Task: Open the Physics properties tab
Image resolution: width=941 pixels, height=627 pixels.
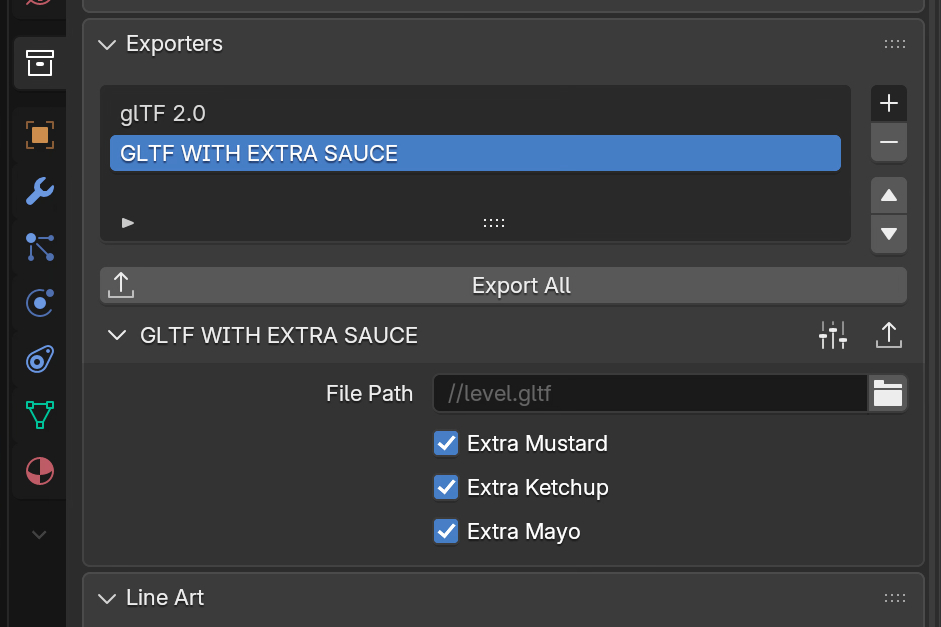Action: (x=39, y=302)
